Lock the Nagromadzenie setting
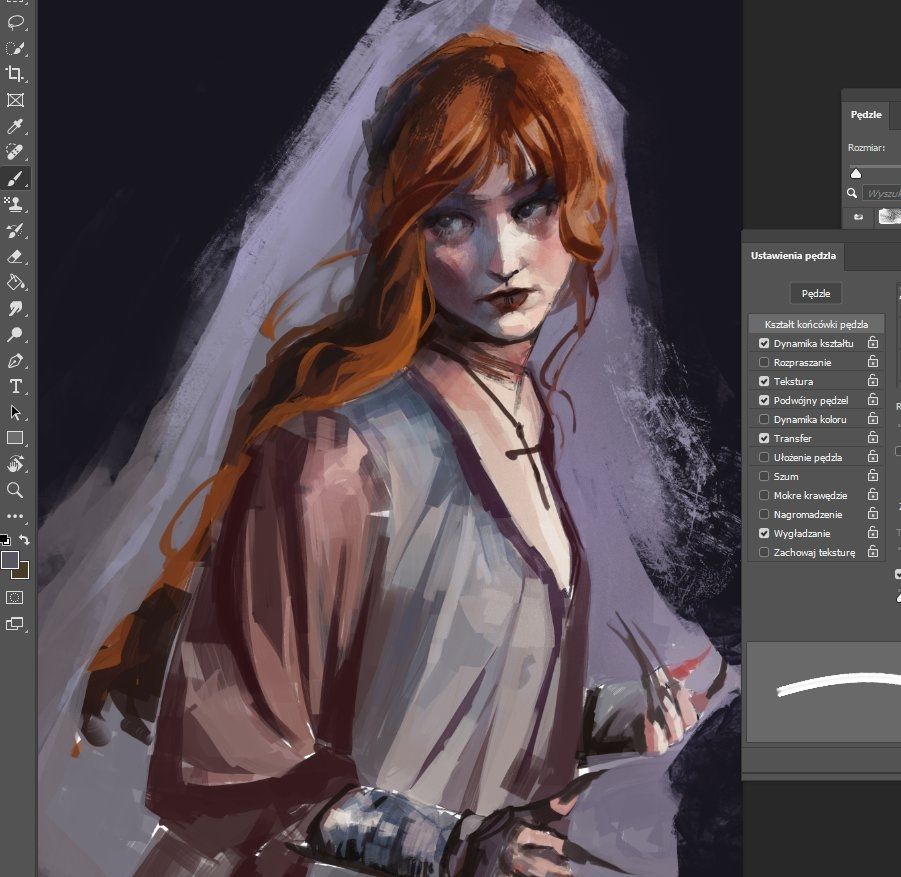The width and height of the screenshot is (901, 877). 873,513
